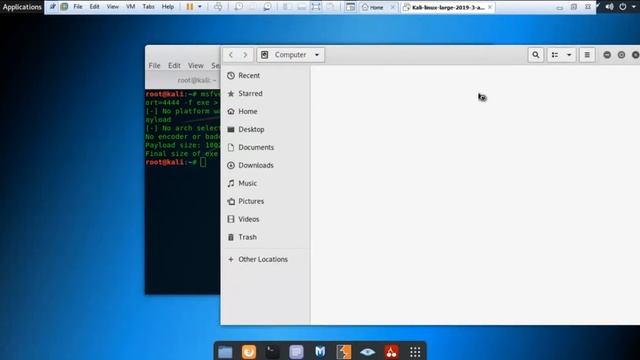Viewport: 640px width, 360px height.
Task: Open VMware Tabs menu
Action: point(149,7)
